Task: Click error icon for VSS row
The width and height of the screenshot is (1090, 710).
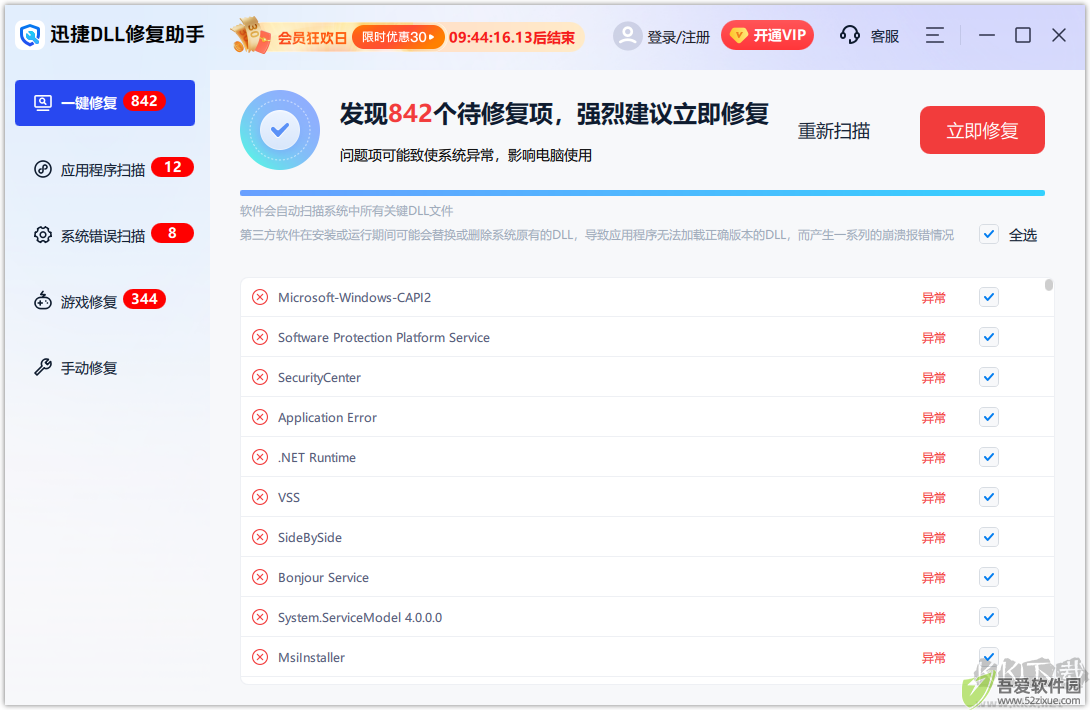Action: 260,497
